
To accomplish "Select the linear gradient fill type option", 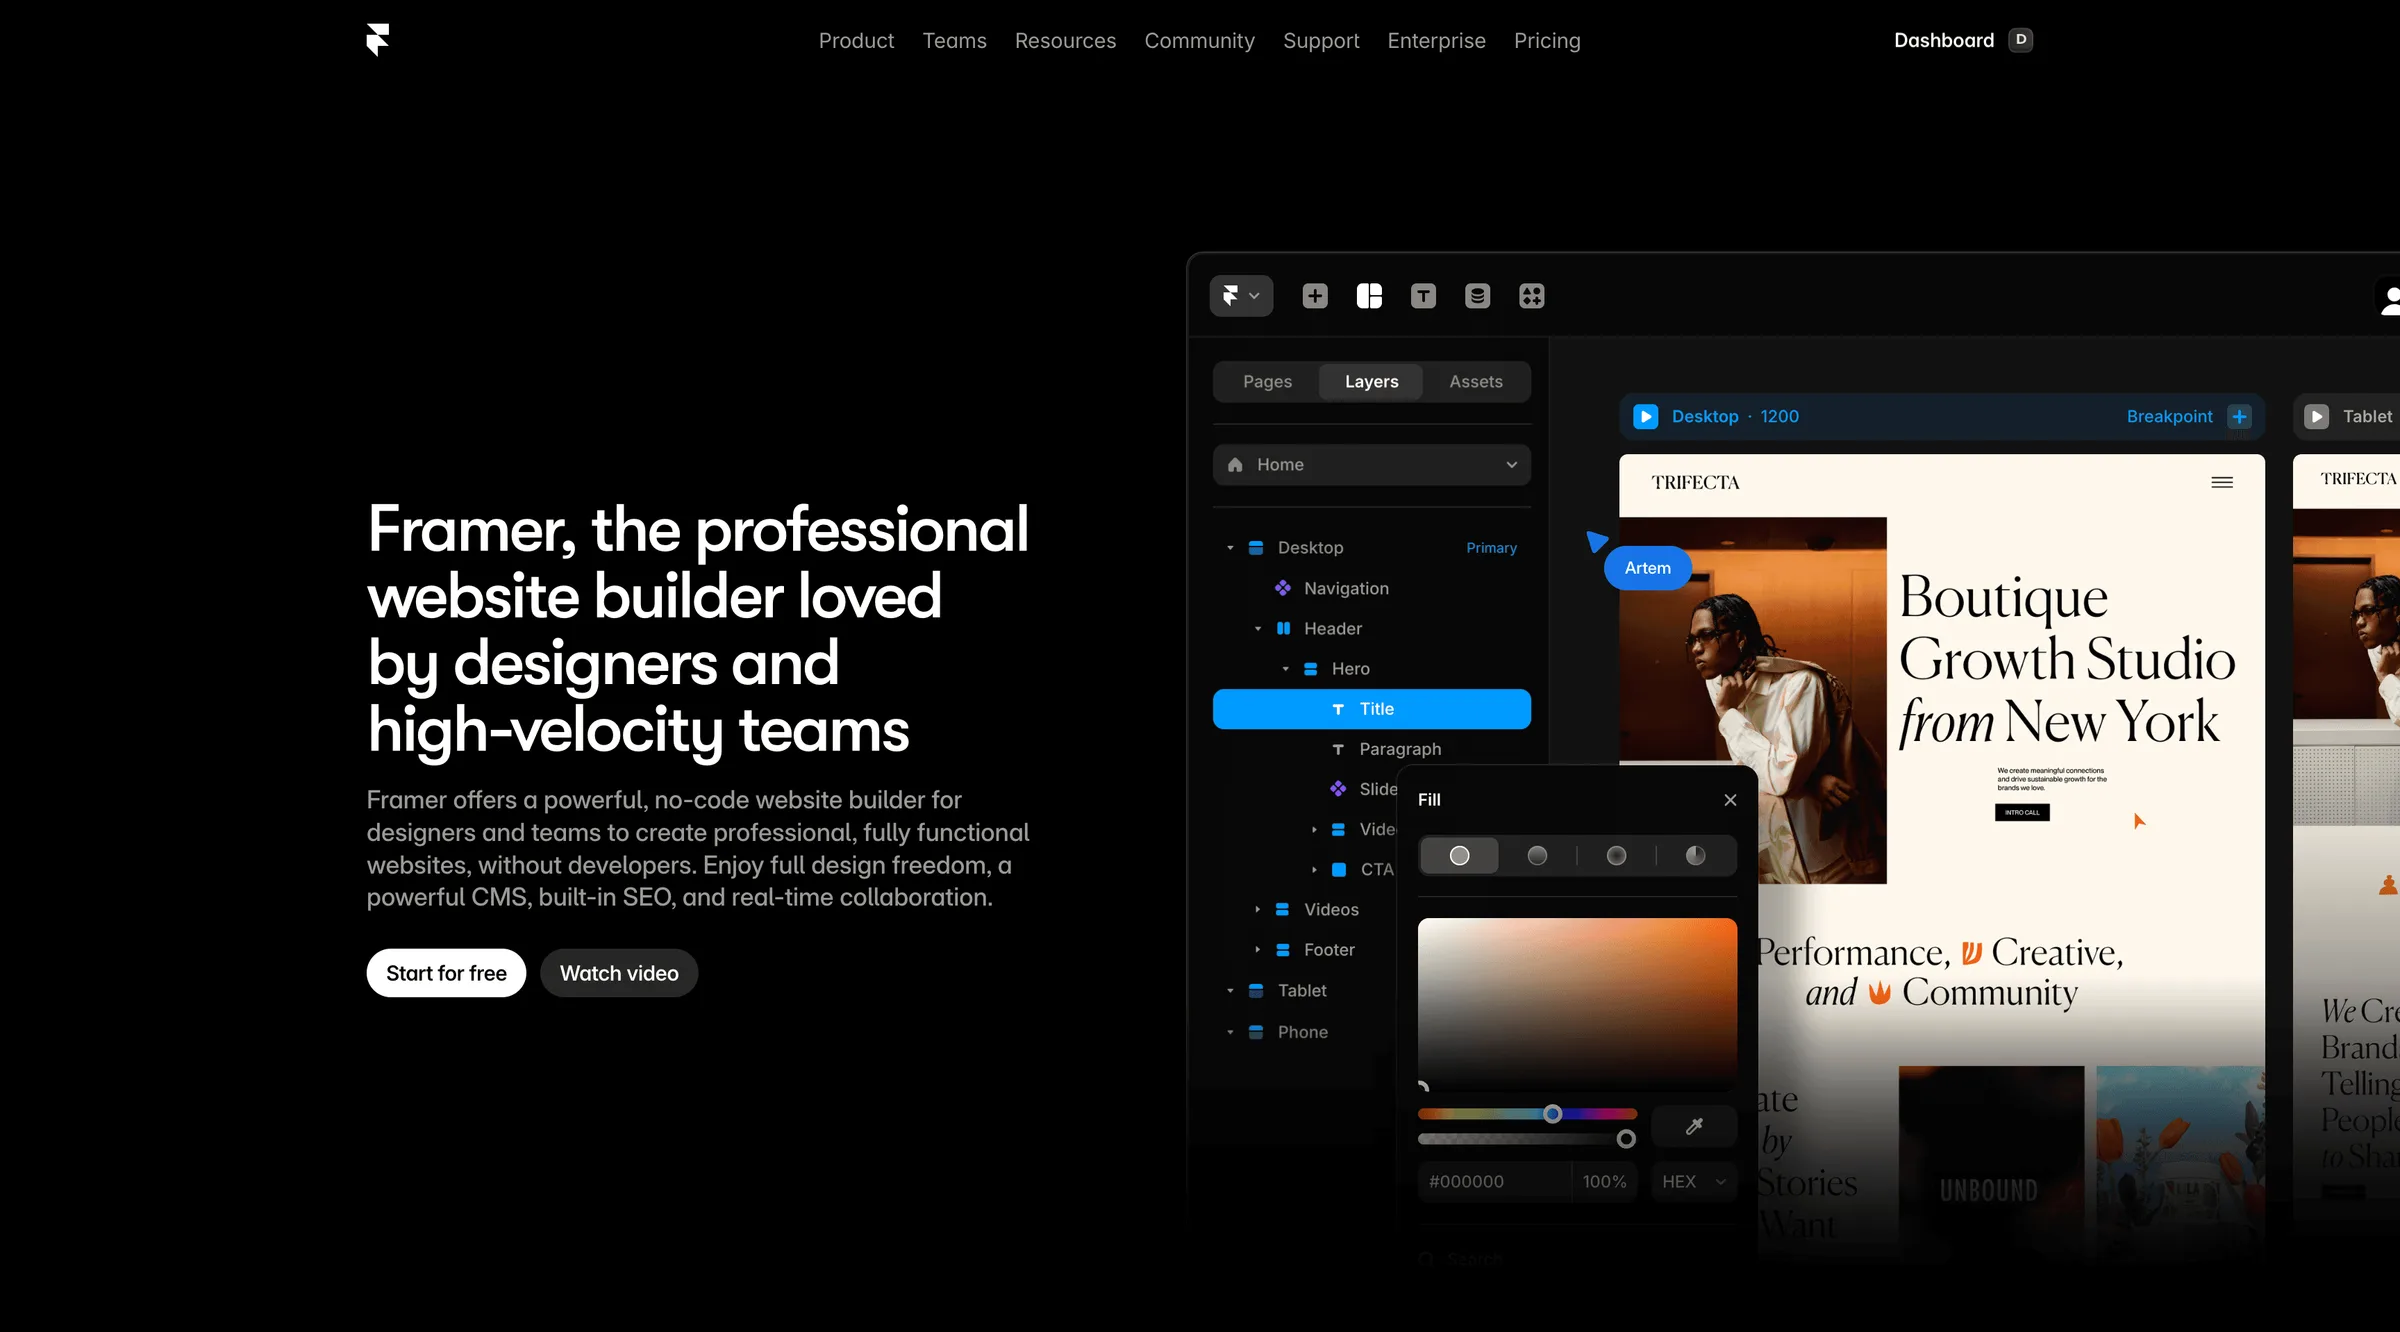I will click(x=1537, y=856).
